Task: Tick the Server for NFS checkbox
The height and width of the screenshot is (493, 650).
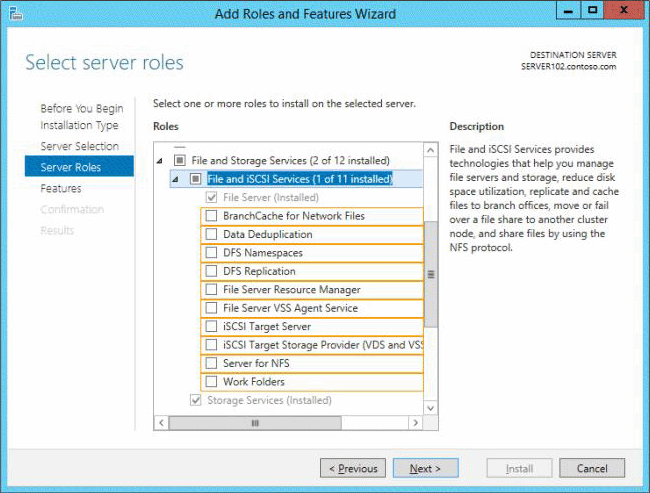Action: click(x=211, y=363)
